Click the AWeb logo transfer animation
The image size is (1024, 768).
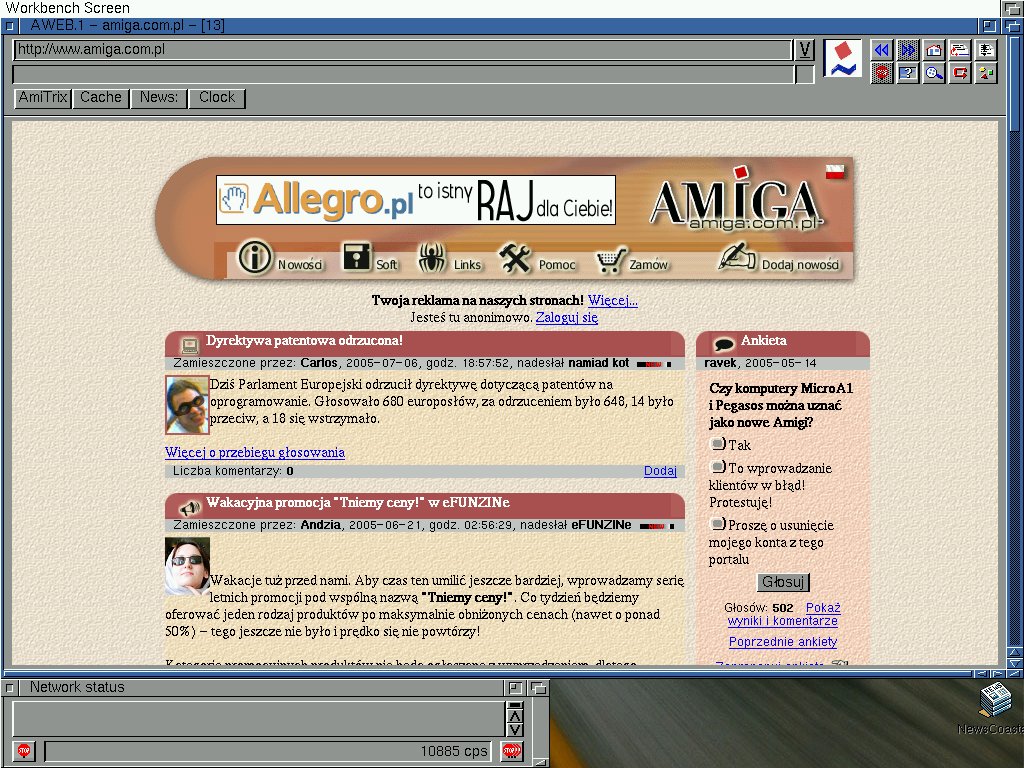tap(842, 59)
